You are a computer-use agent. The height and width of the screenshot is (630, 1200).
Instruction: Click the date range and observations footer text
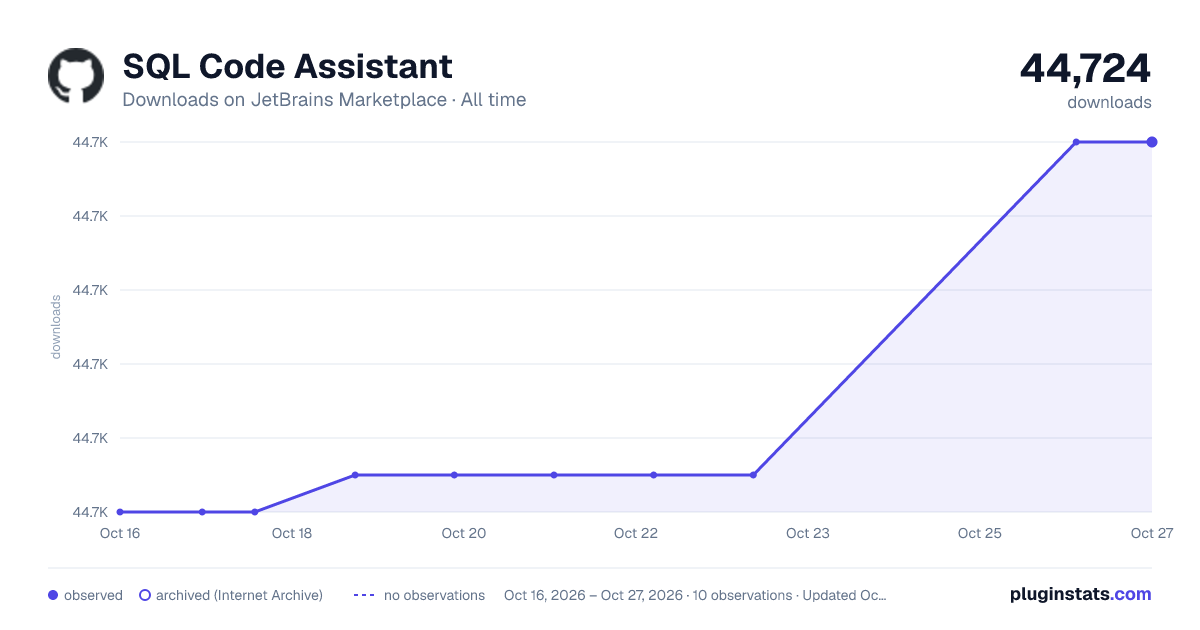coord(695,595)
